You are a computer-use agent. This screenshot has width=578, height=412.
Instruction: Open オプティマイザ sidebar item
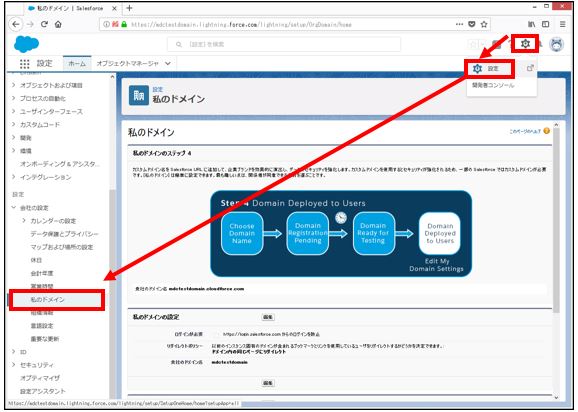tap(40, 378)
